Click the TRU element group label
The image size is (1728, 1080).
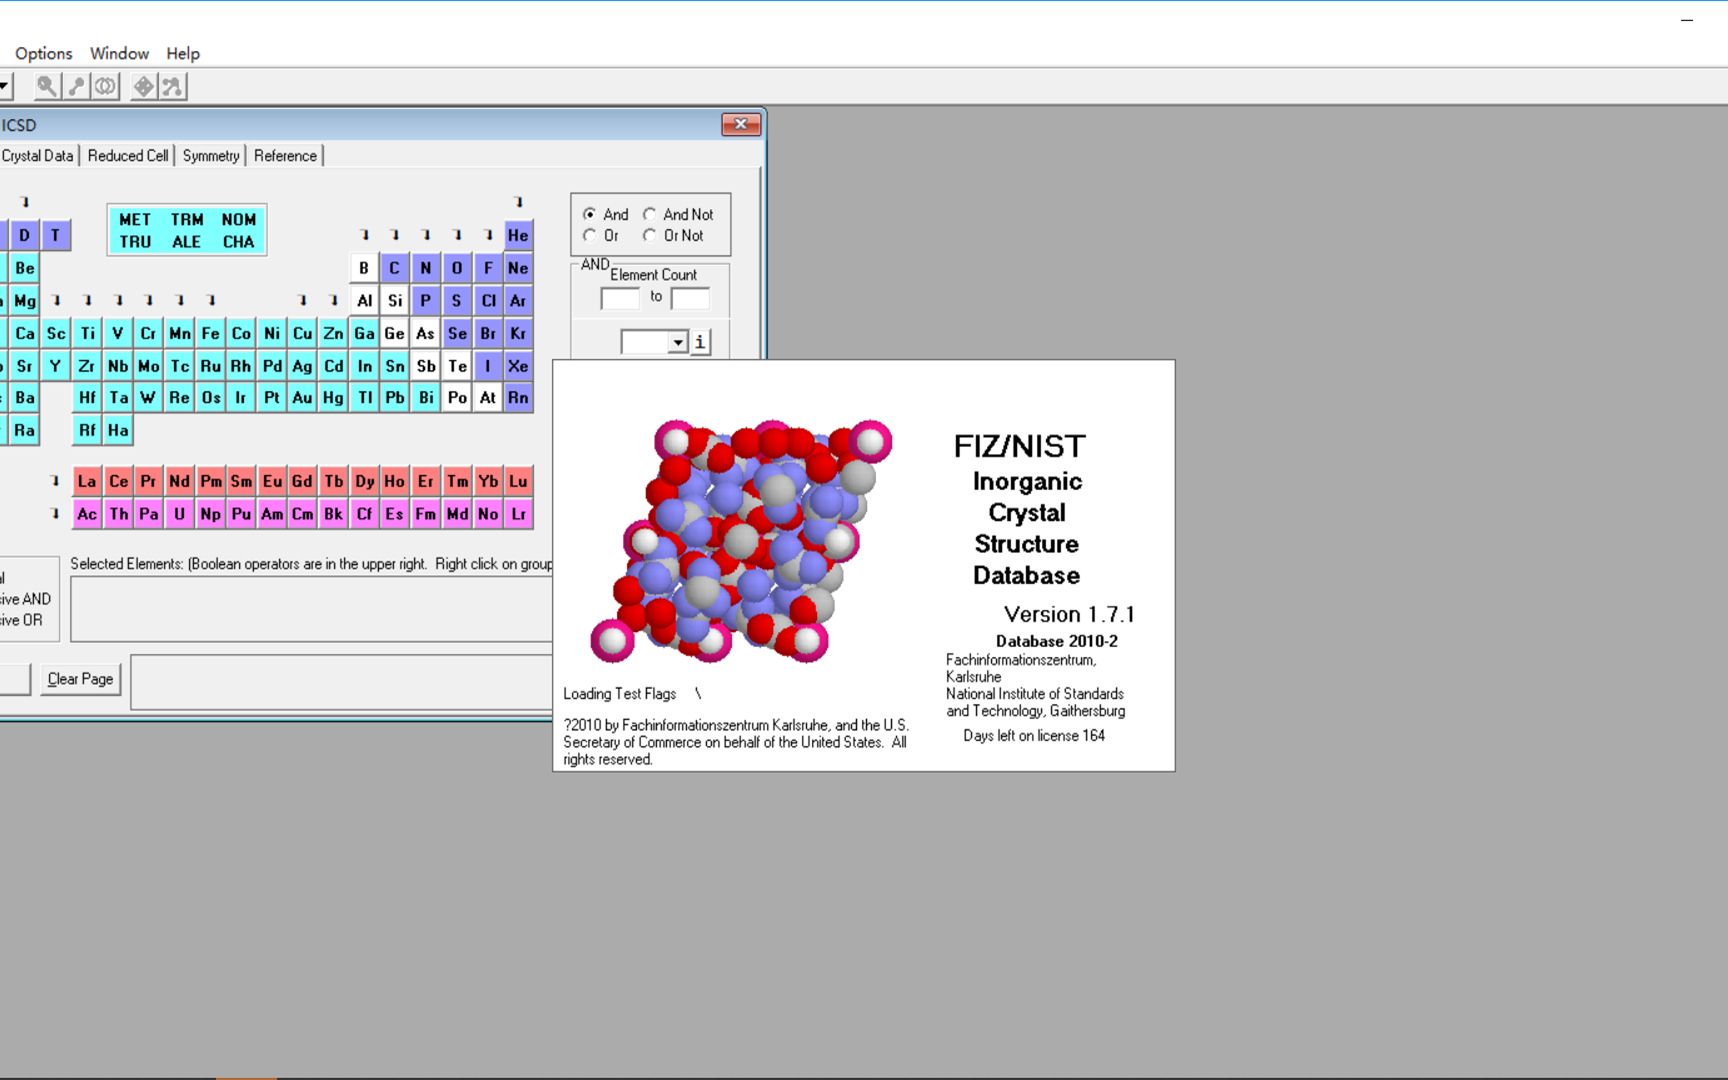[x=135, y=242]
